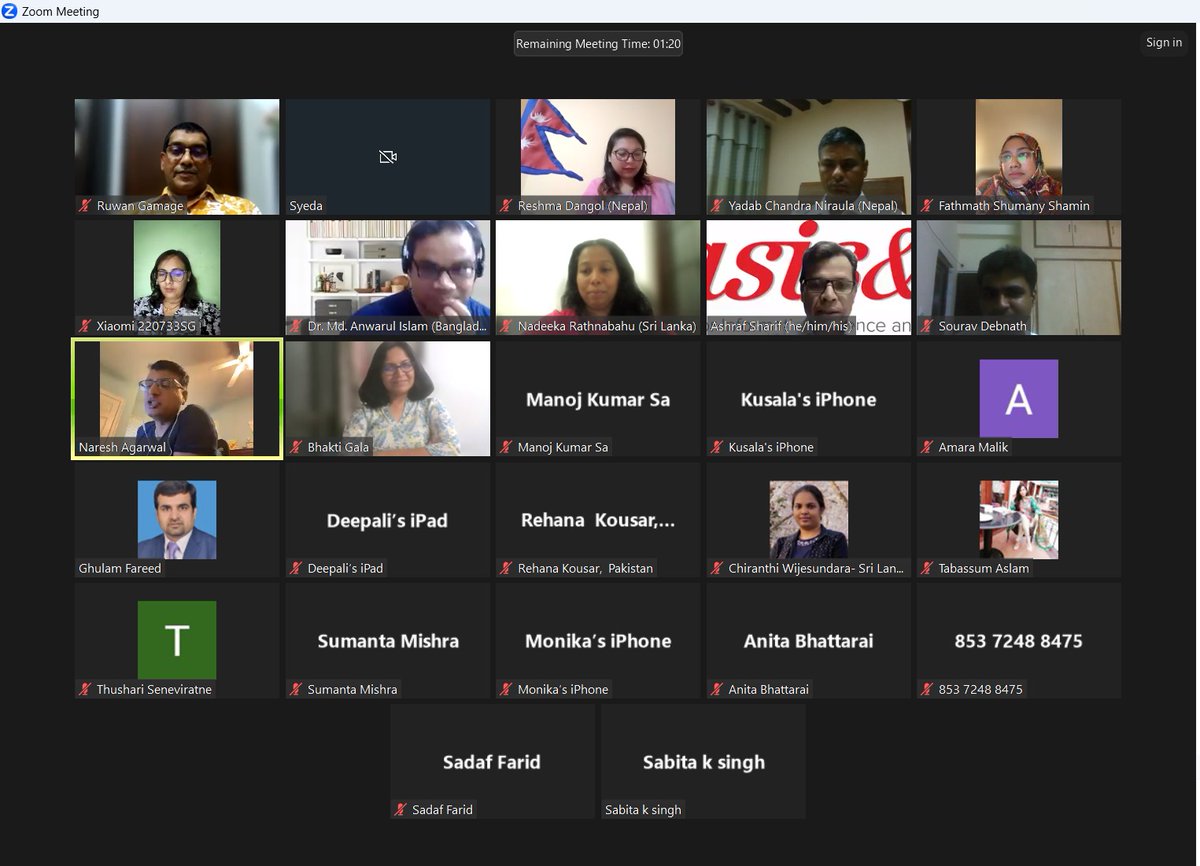This screenshot has width=1200, height=866.
Task: Click the Remaining Meeting Time indicator
Action: click(x=598, y=44)
